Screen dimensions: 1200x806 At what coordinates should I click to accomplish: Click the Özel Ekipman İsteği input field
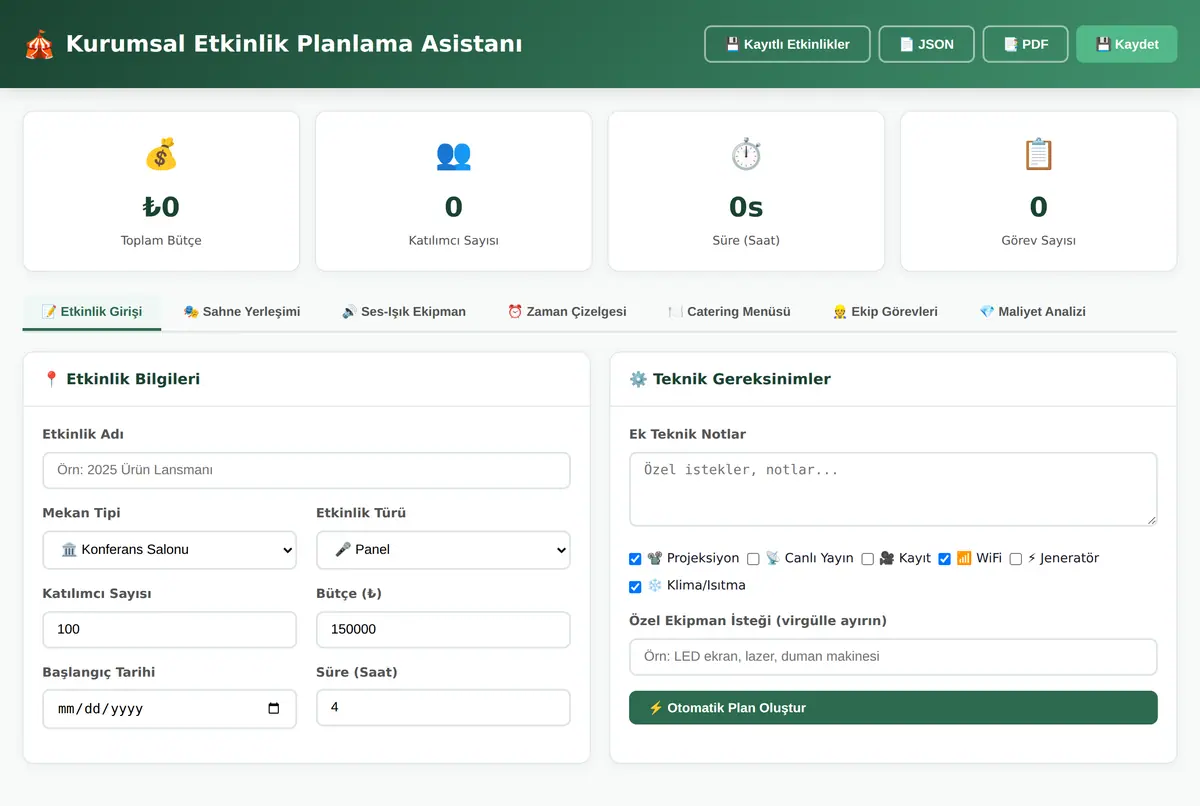pos(893,657)
